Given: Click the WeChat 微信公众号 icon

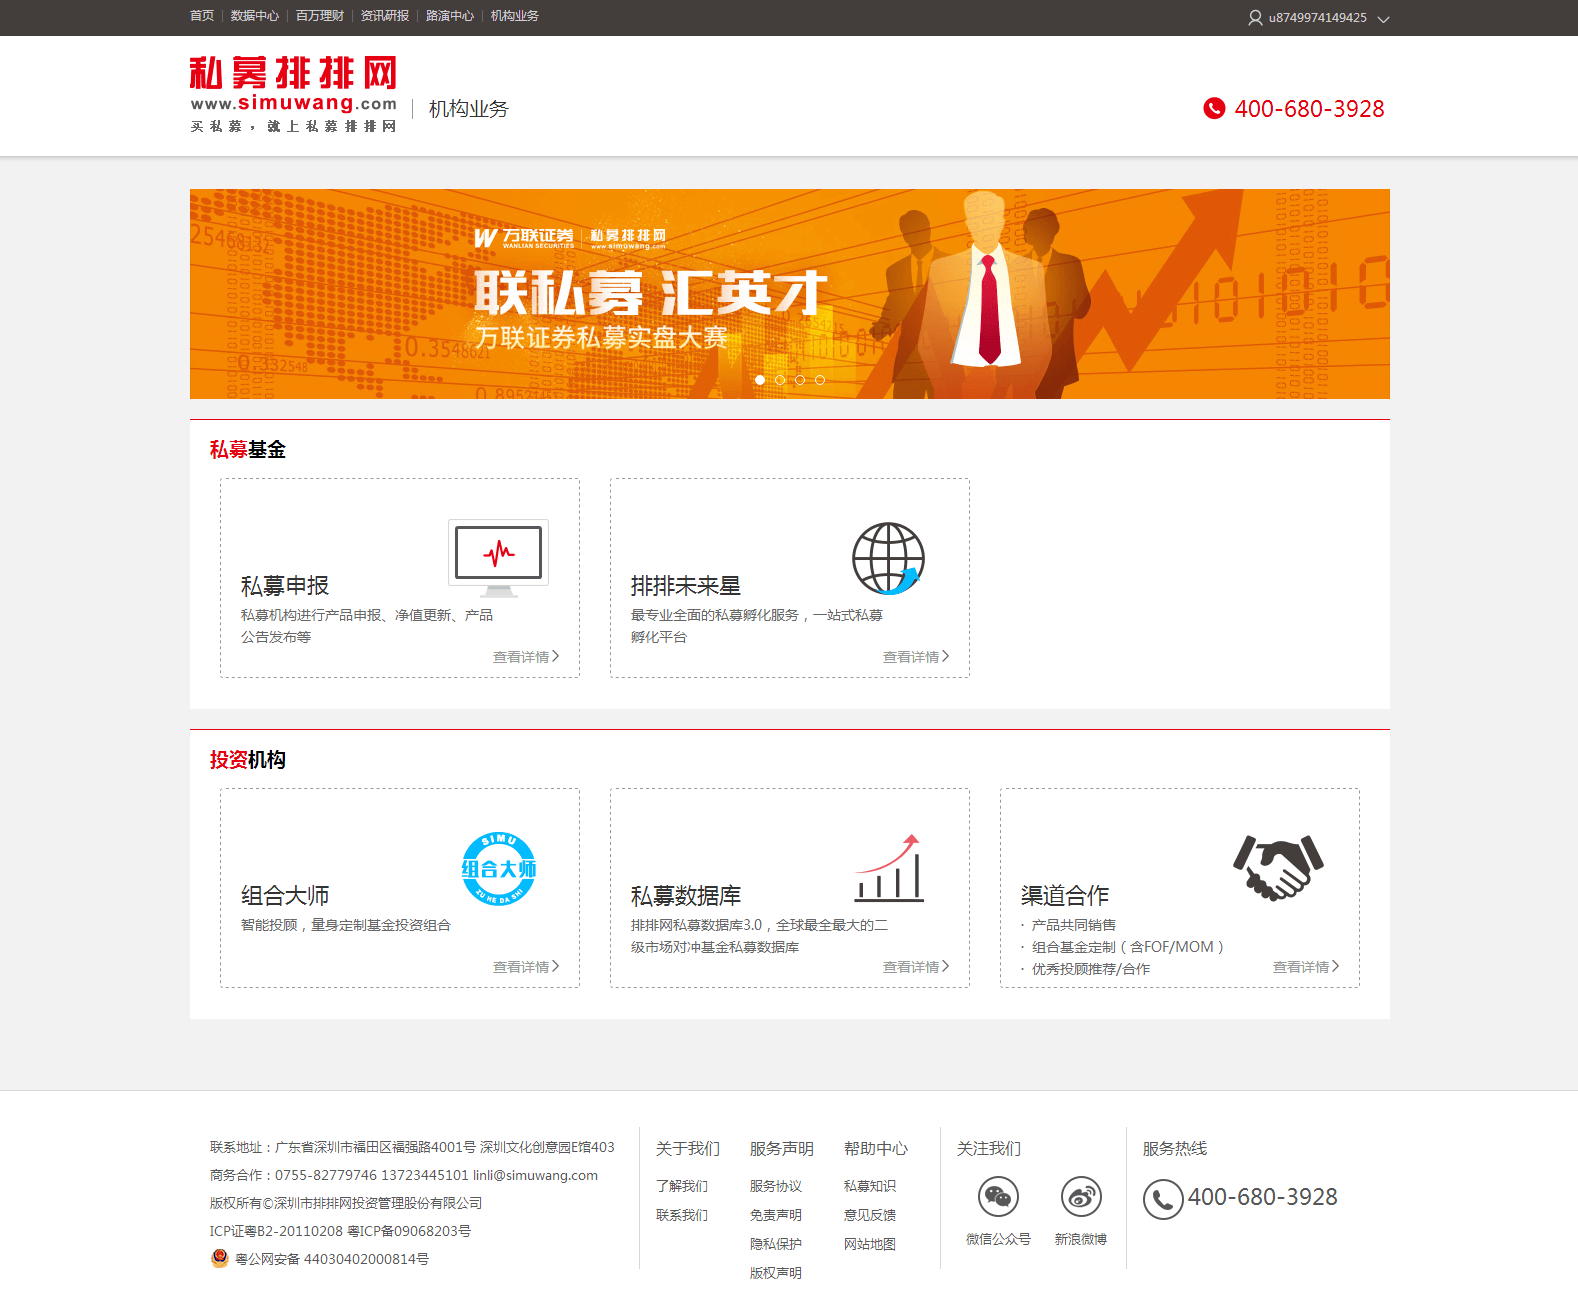Looking at the screenshot, I should point(998,1196).
